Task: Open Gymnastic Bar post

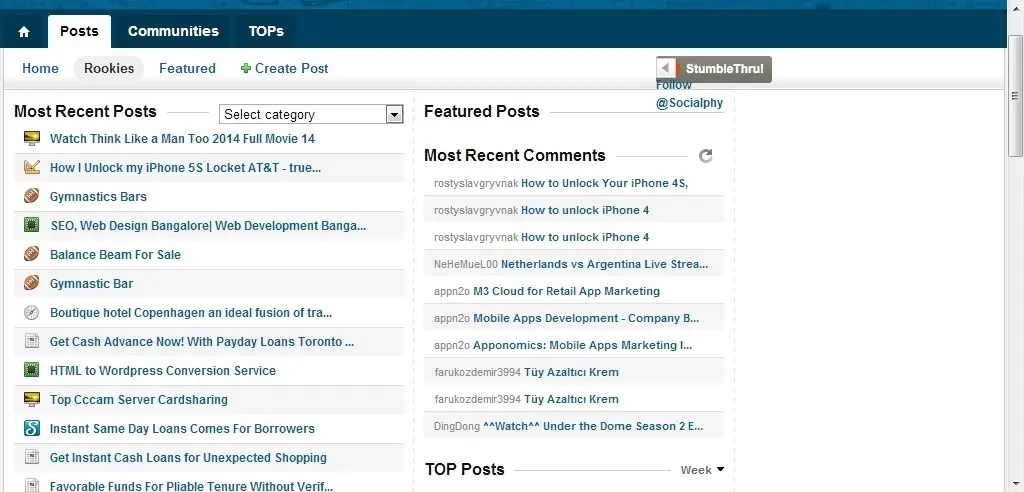Action: pos(91,284)
